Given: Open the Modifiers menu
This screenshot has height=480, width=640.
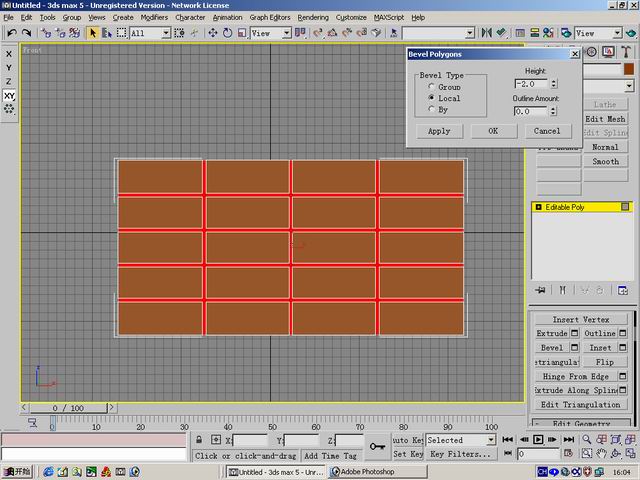Looking at the screenshot, I should (x=154, y=17).
